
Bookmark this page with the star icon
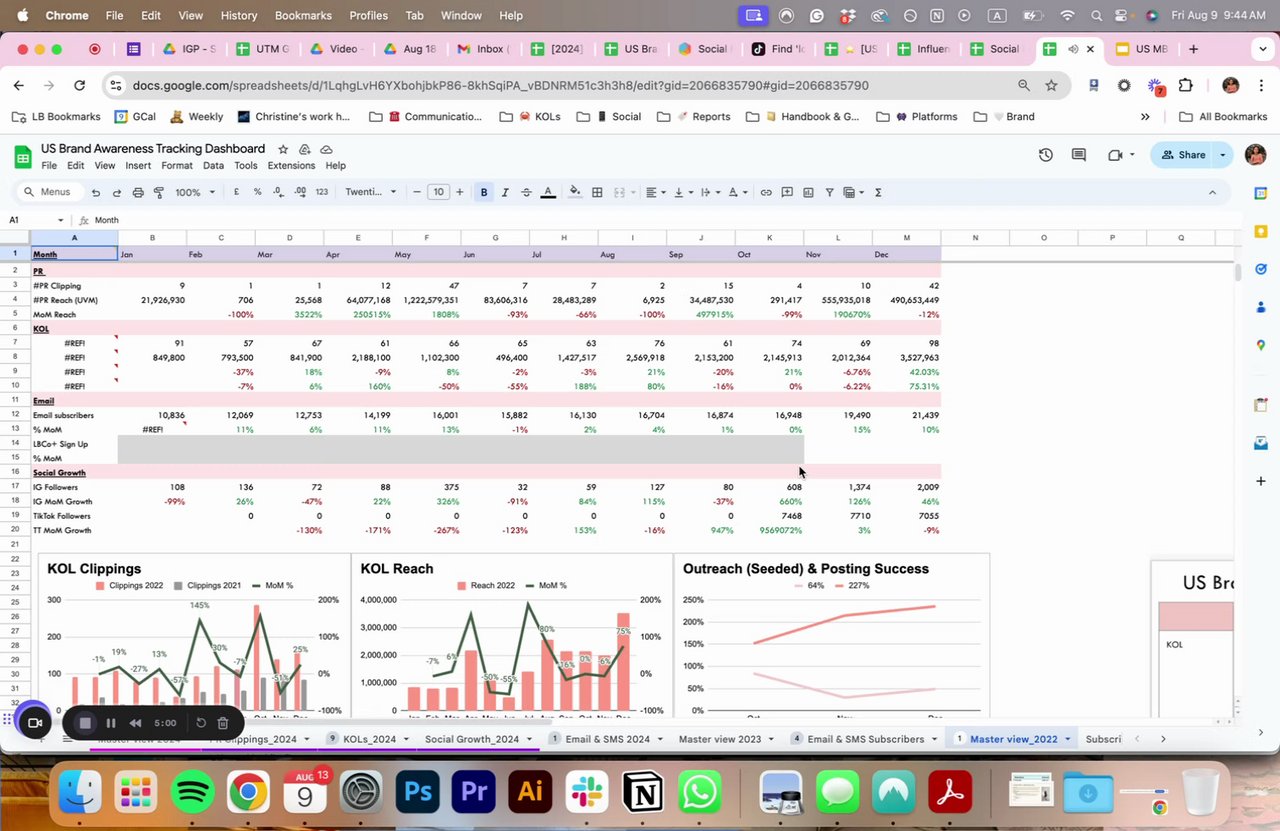click(x=1051, y=85)
